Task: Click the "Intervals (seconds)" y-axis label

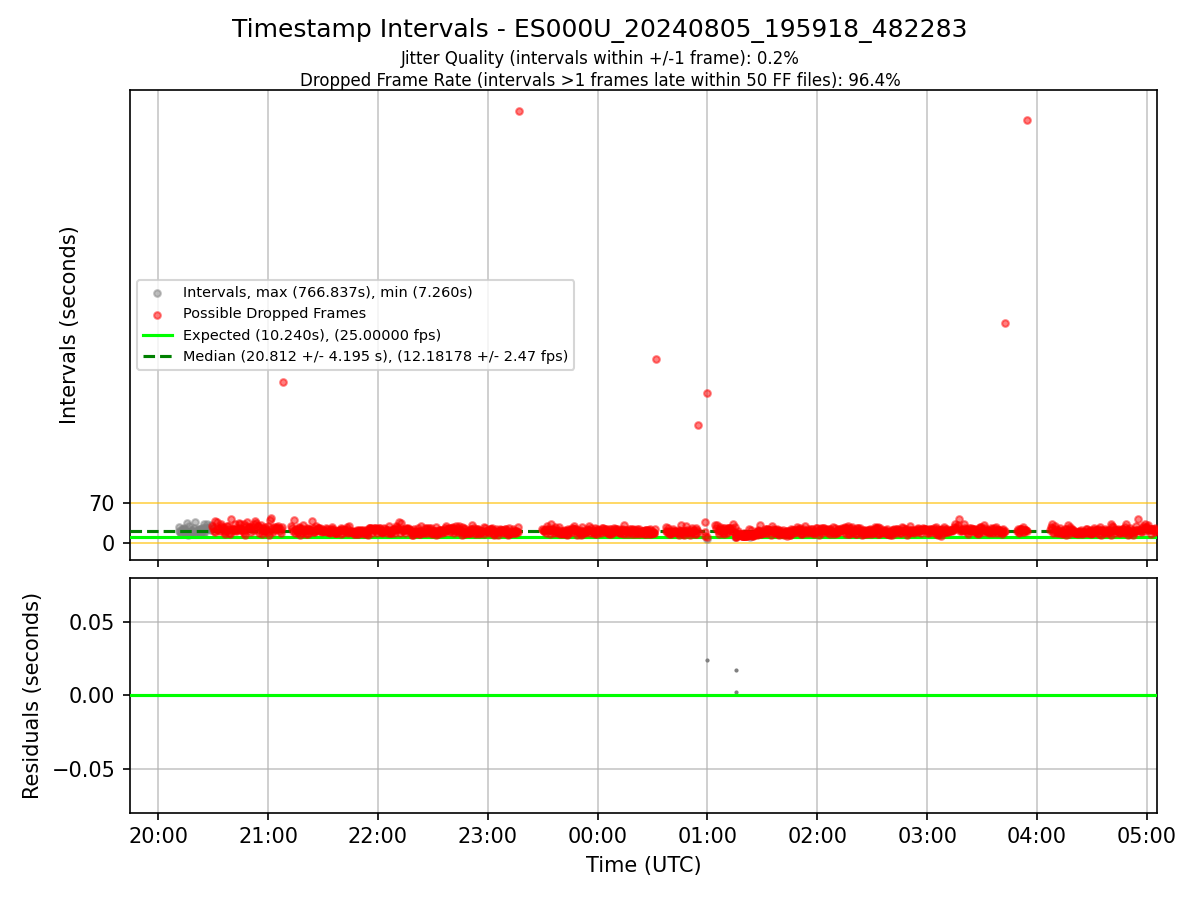Action: pos(68,325)
